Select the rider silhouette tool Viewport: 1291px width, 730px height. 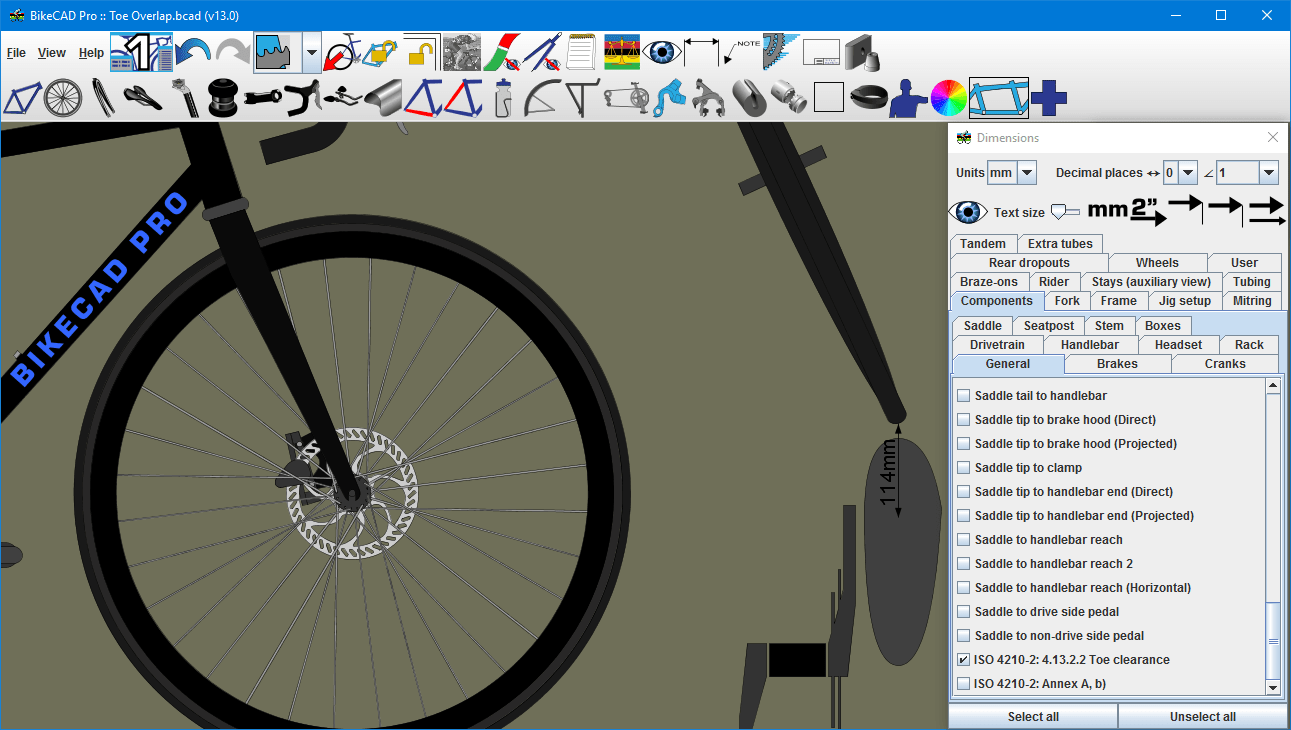(x=907, y=98)
